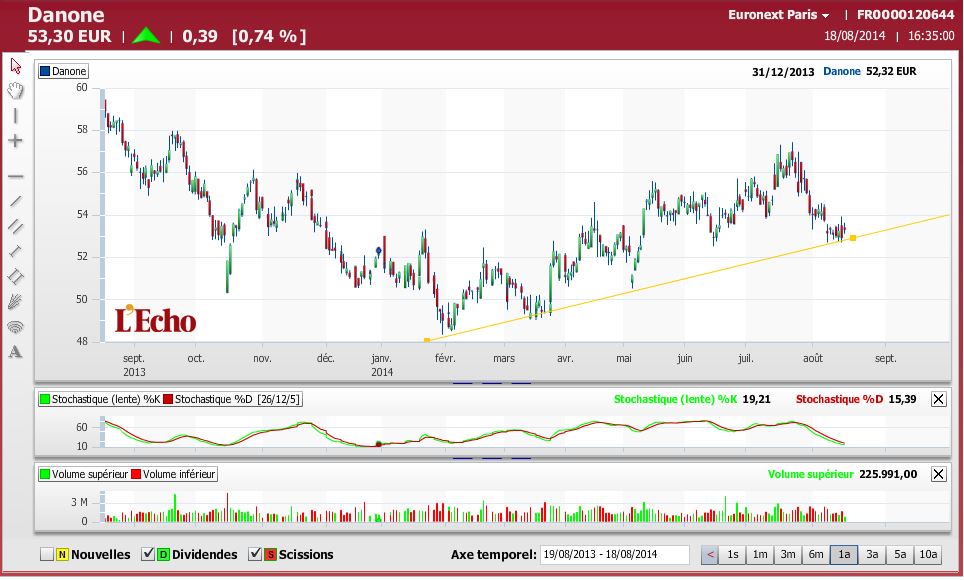Select the 1a time range button
The width and height of the screenshot is (964, 580).
[x=844, y=555]
